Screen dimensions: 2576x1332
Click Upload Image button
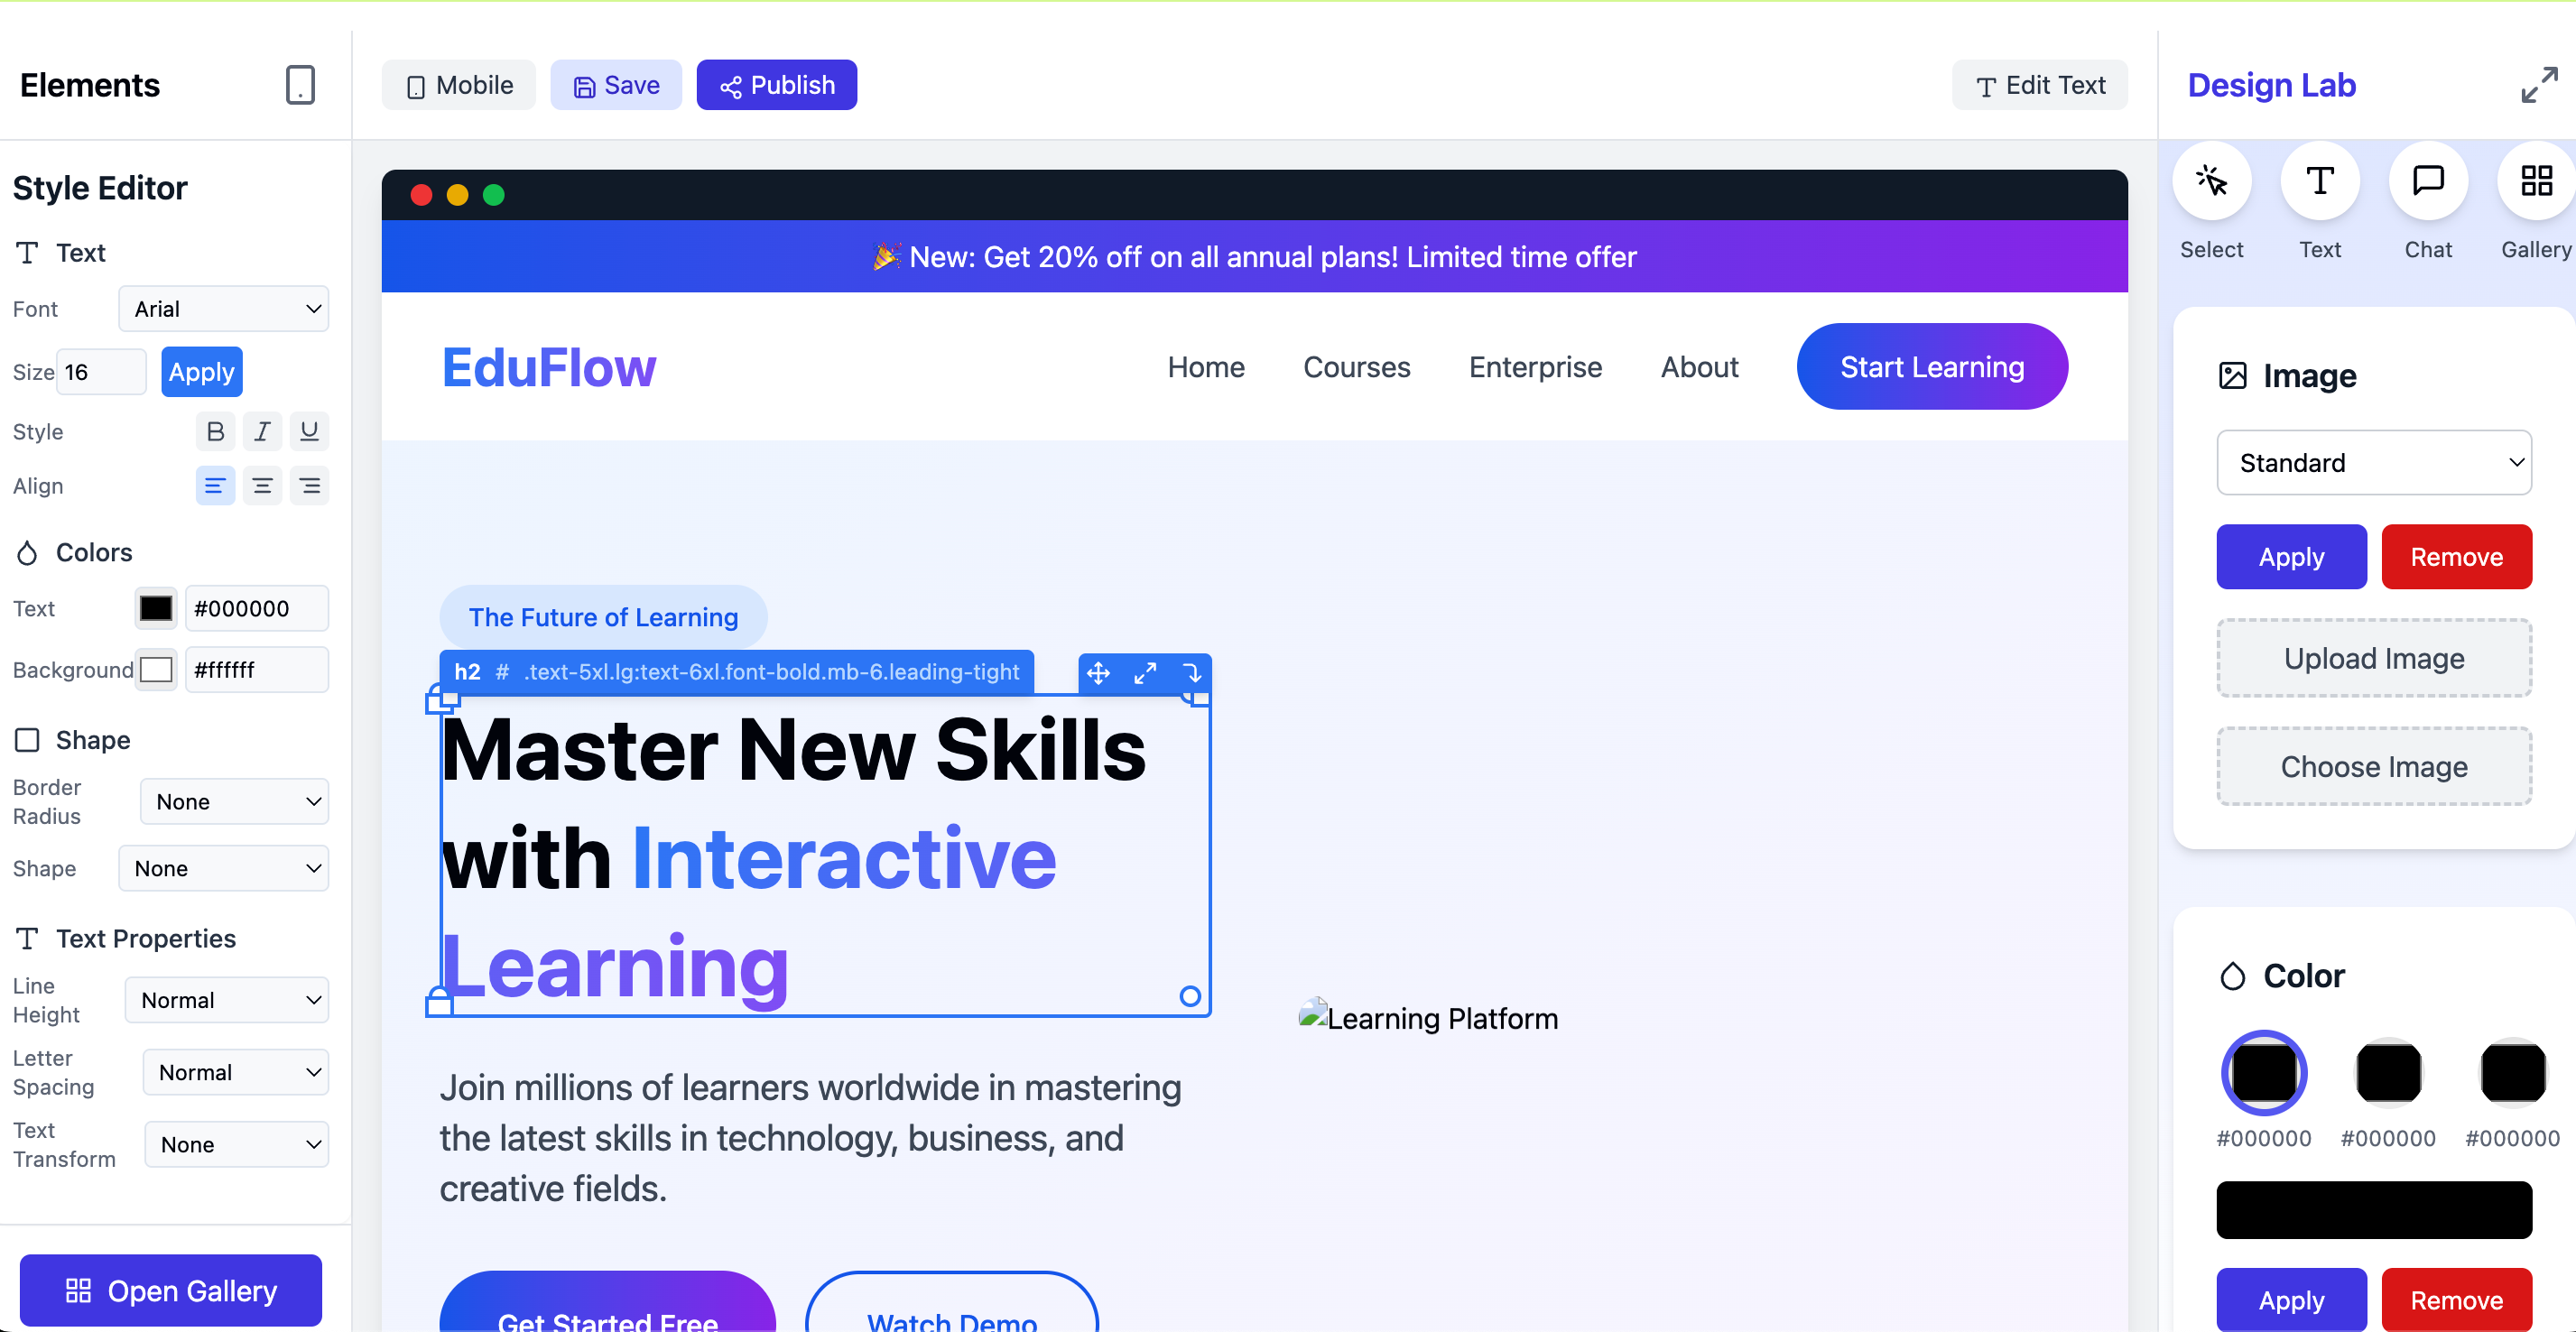coord(2374,659)
